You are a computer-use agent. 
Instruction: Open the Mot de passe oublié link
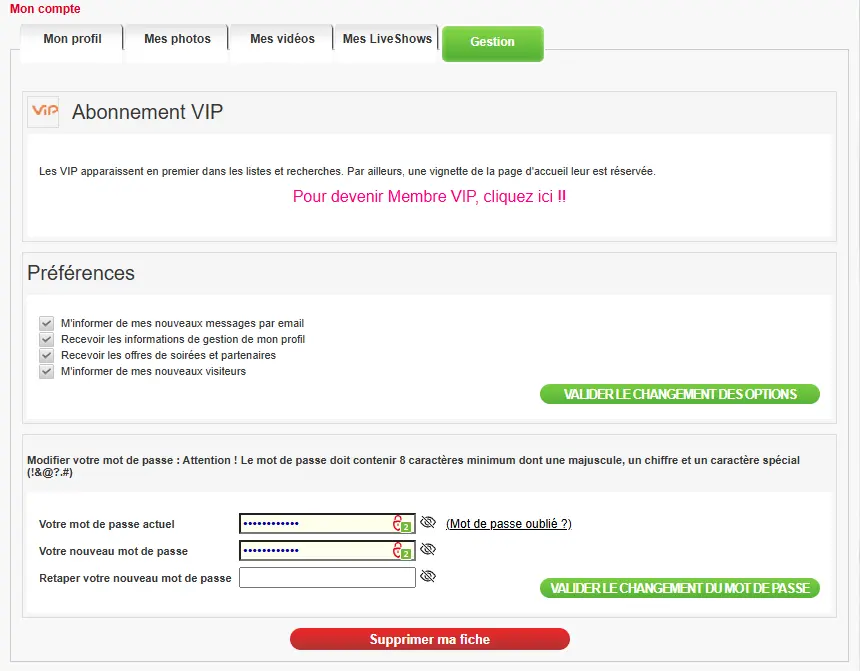pyautogui.click(x=508, y=524)
